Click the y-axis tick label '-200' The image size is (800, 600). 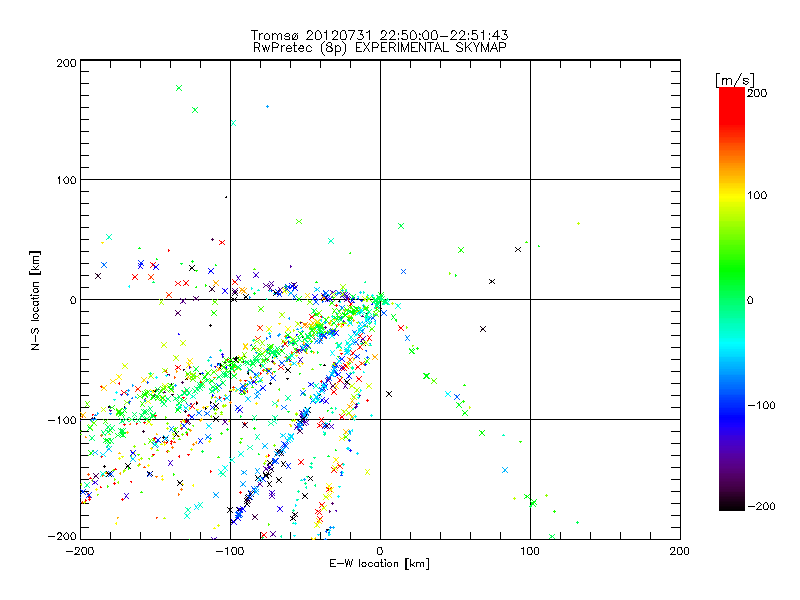(x=62, y=536)
